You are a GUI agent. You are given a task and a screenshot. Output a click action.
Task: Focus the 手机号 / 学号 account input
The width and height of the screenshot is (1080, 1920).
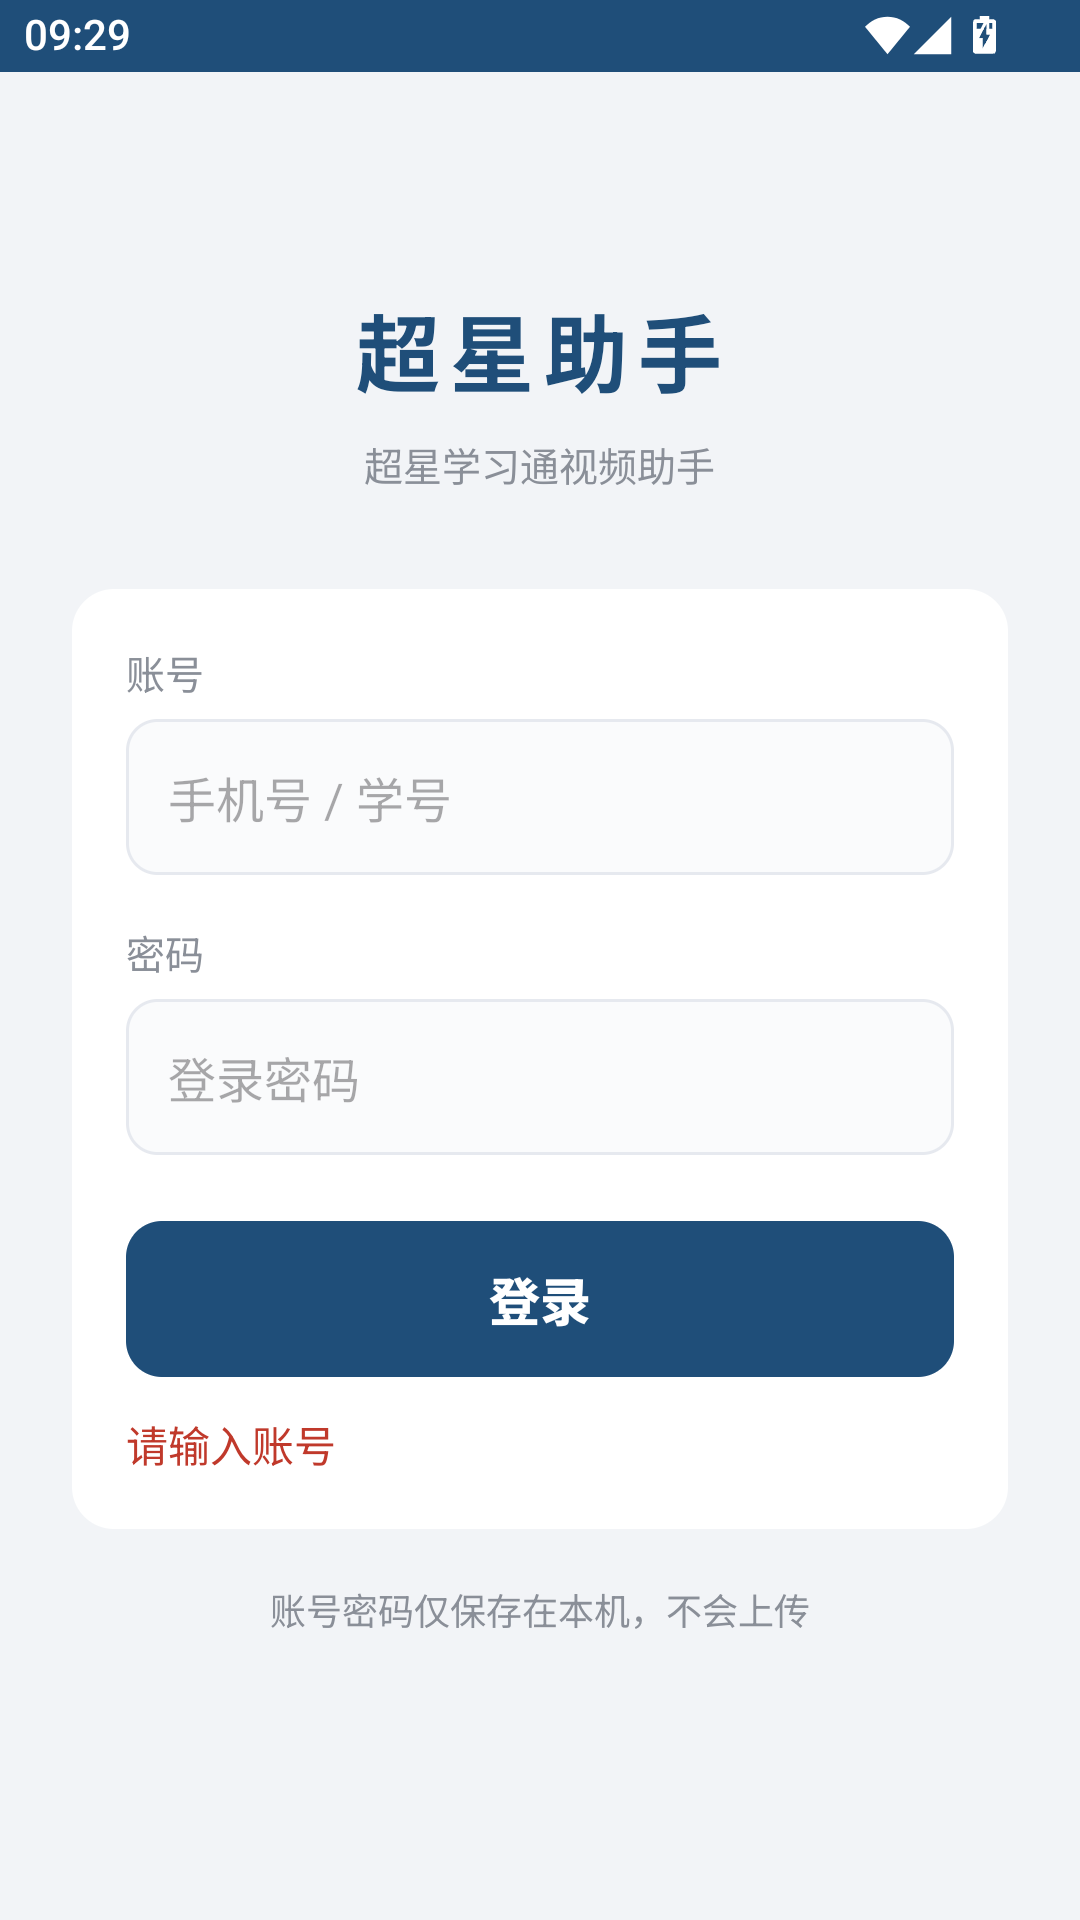(x=540, y=797)
